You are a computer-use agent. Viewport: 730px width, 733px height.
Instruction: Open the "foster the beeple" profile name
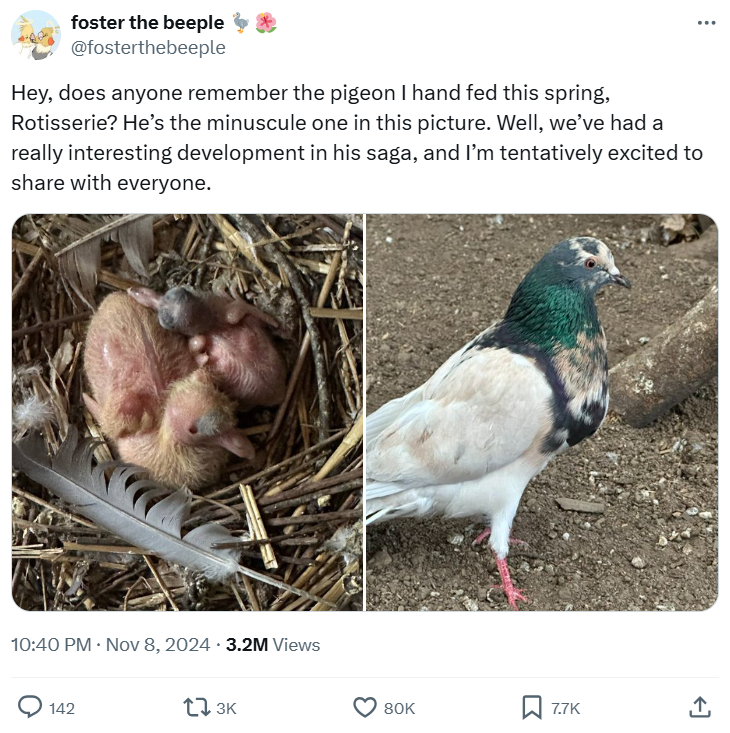147,23
